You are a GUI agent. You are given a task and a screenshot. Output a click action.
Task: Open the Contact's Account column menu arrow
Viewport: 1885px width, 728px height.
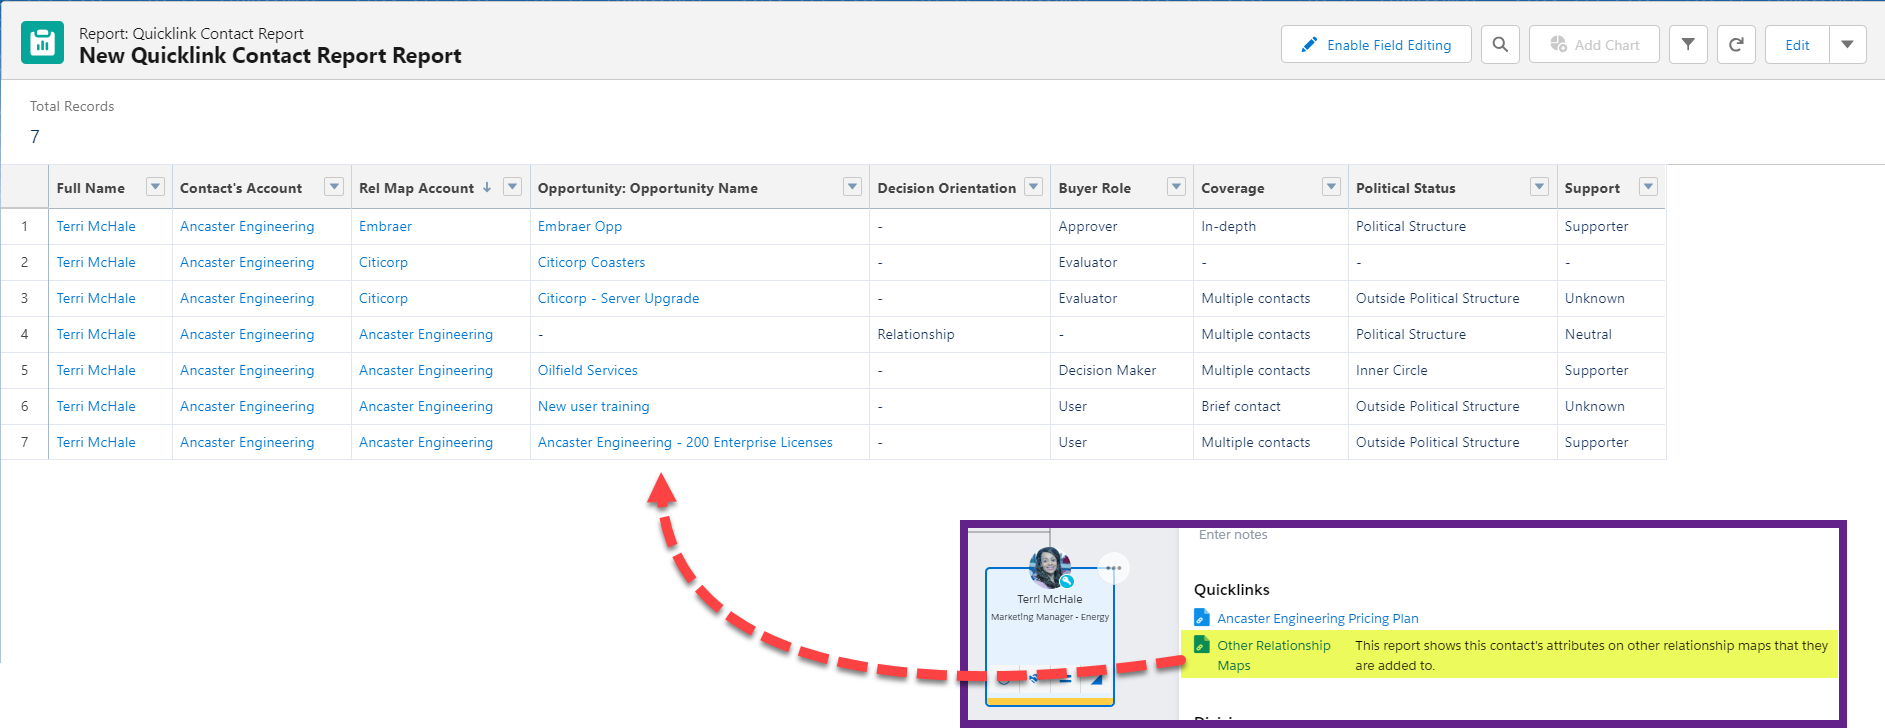pos(334,186)
